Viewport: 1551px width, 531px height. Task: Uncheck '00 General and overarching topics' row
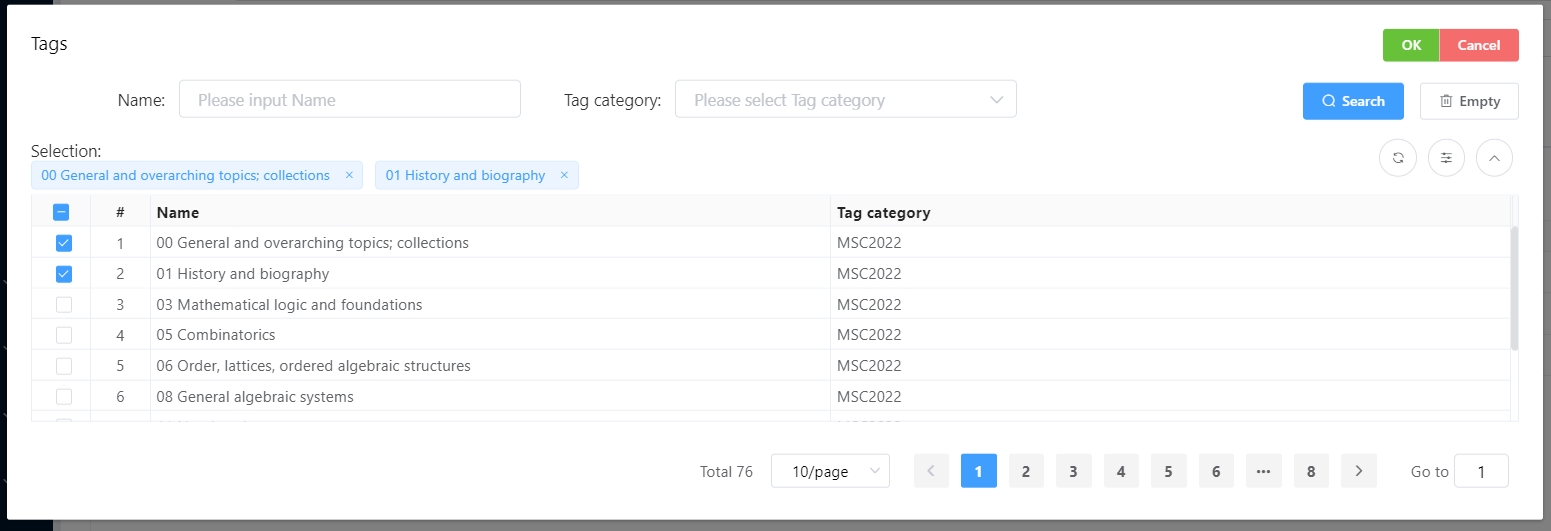(64, 243)
